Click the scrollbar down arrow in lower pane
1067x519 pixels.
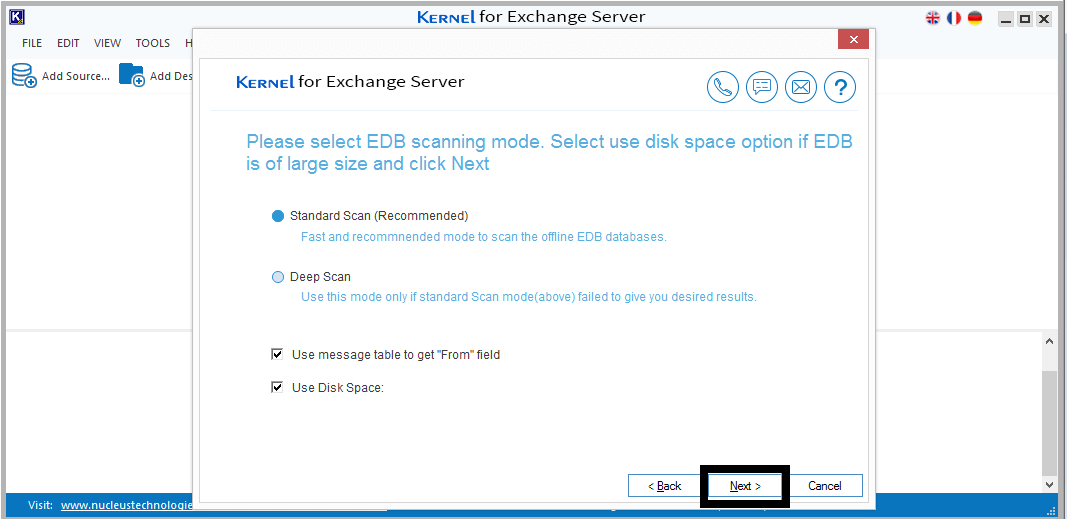coord(1050,484)
